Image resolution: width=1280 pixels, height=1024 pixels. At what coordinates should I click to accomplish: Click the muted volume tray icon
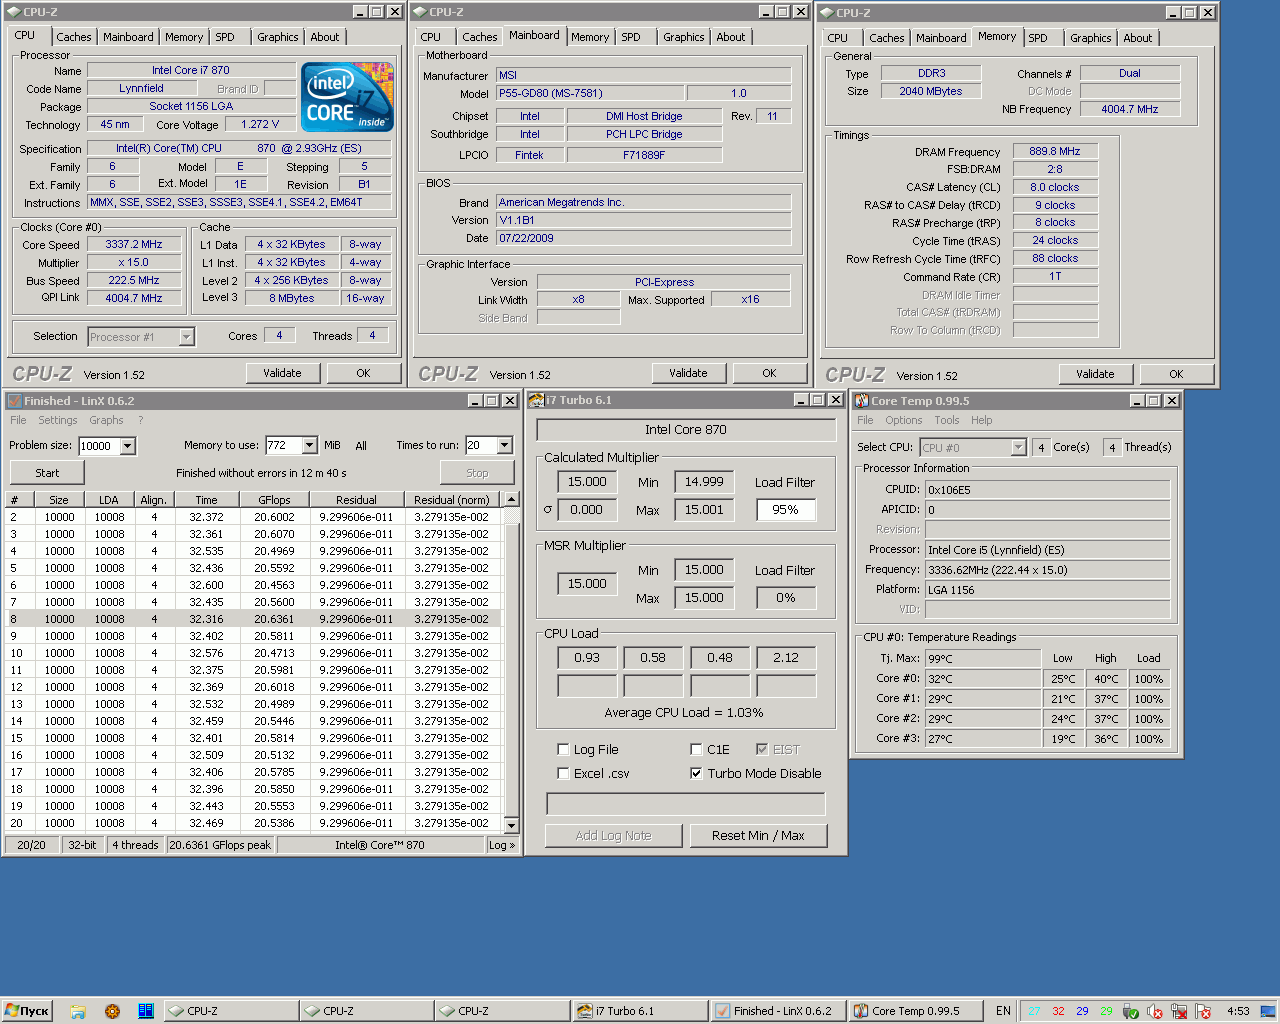[x=1155, y=1011]
